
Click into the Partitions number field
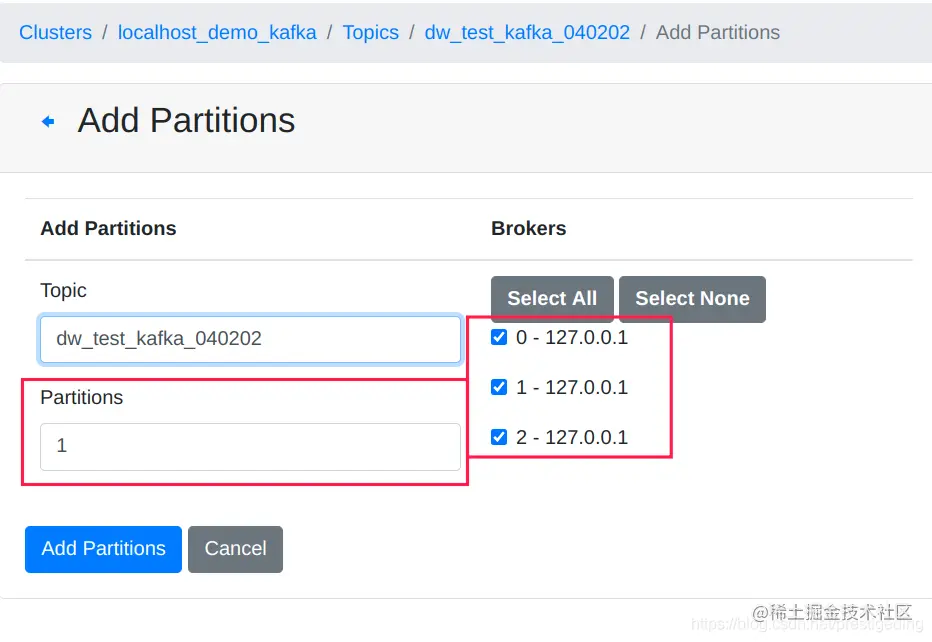250,446
